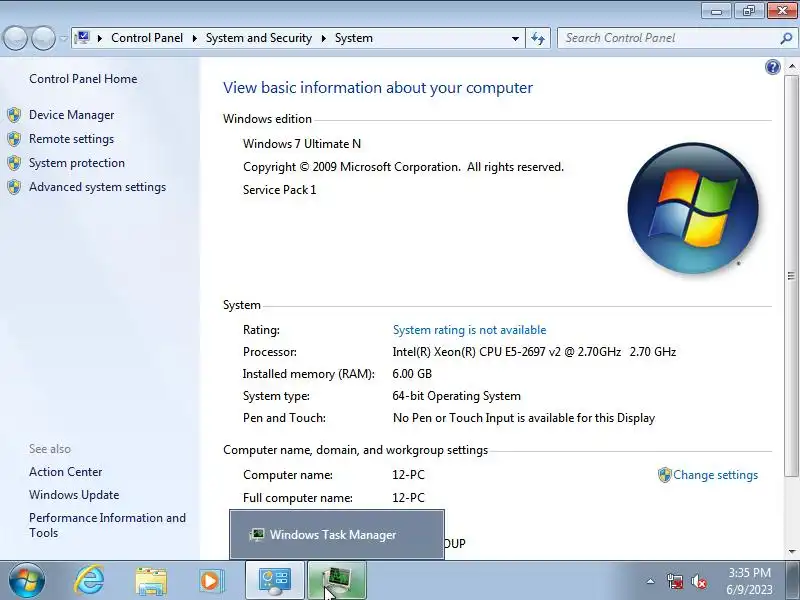Click the vertical scrollbar thumb
Viewport: 800px width, 600px height.
coord(791,276)
